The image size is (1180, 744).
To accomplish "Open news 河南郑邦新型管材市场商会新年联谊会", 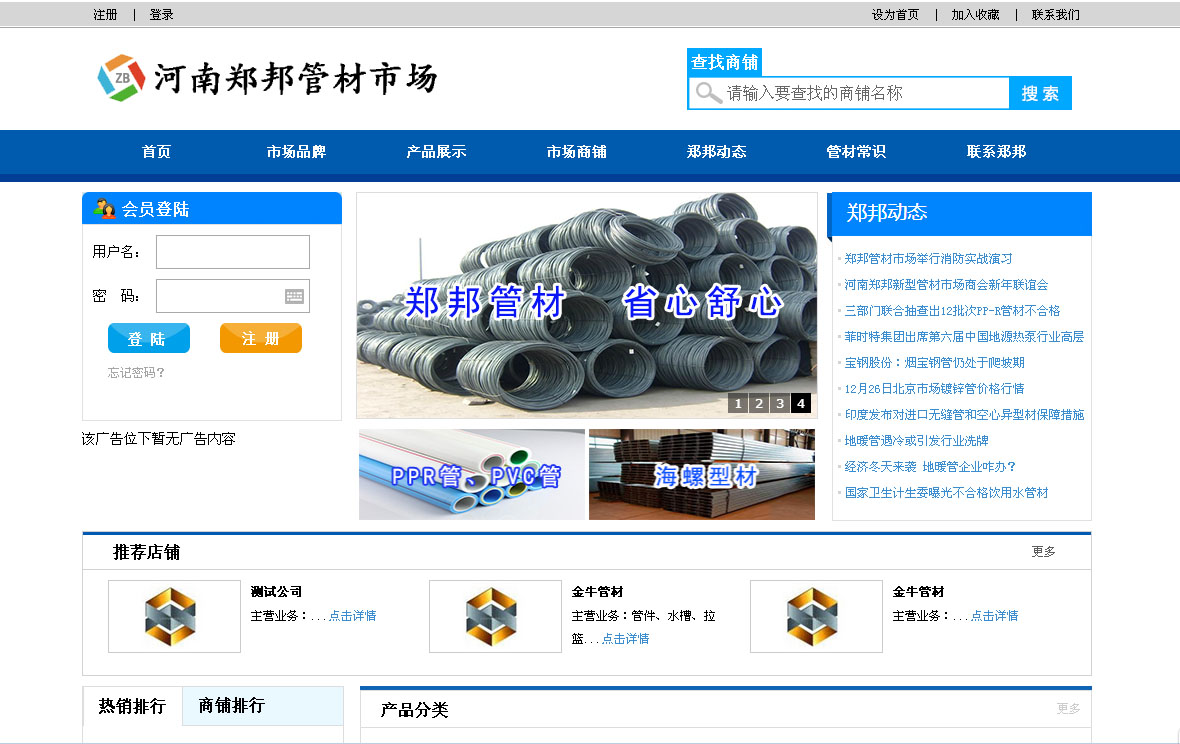I will point(946,285).
